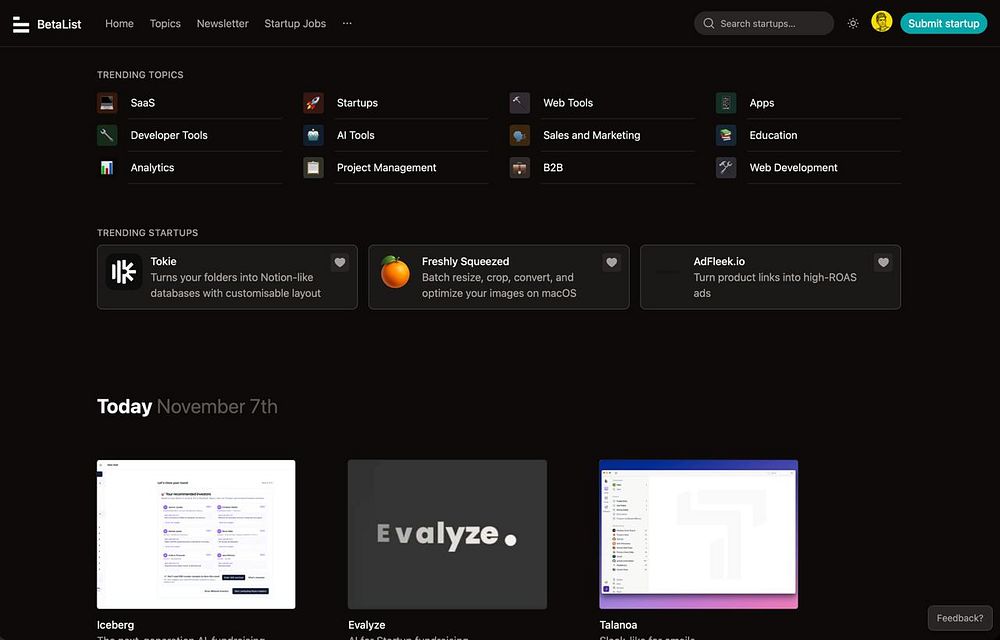Click the Apps phone icon
The width and height of the screenshot is (1000, 640).
pyautogui.click(x=726, y=103)
